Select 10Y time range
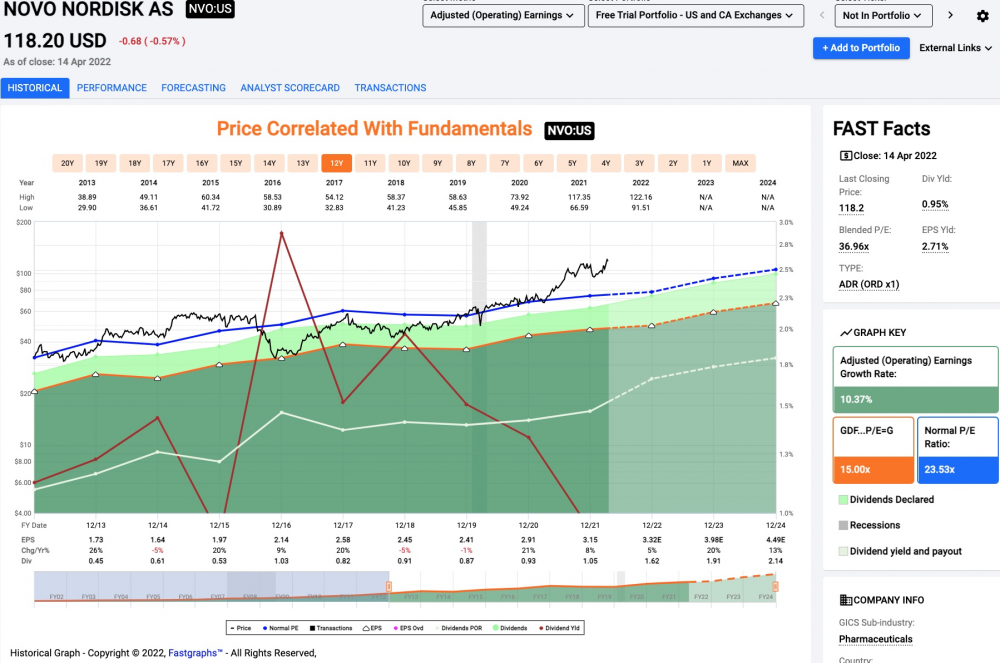Viewport: 1000px width, 663px height. (x=404, y=163)
